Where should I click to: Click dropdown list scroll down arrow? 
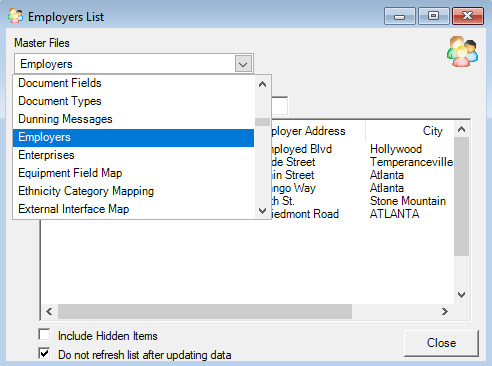(x=262, y=211)
